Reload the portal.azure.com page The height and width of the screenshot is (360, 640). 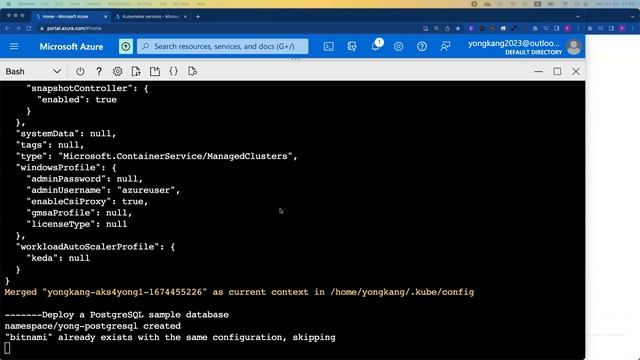point(29,28)
